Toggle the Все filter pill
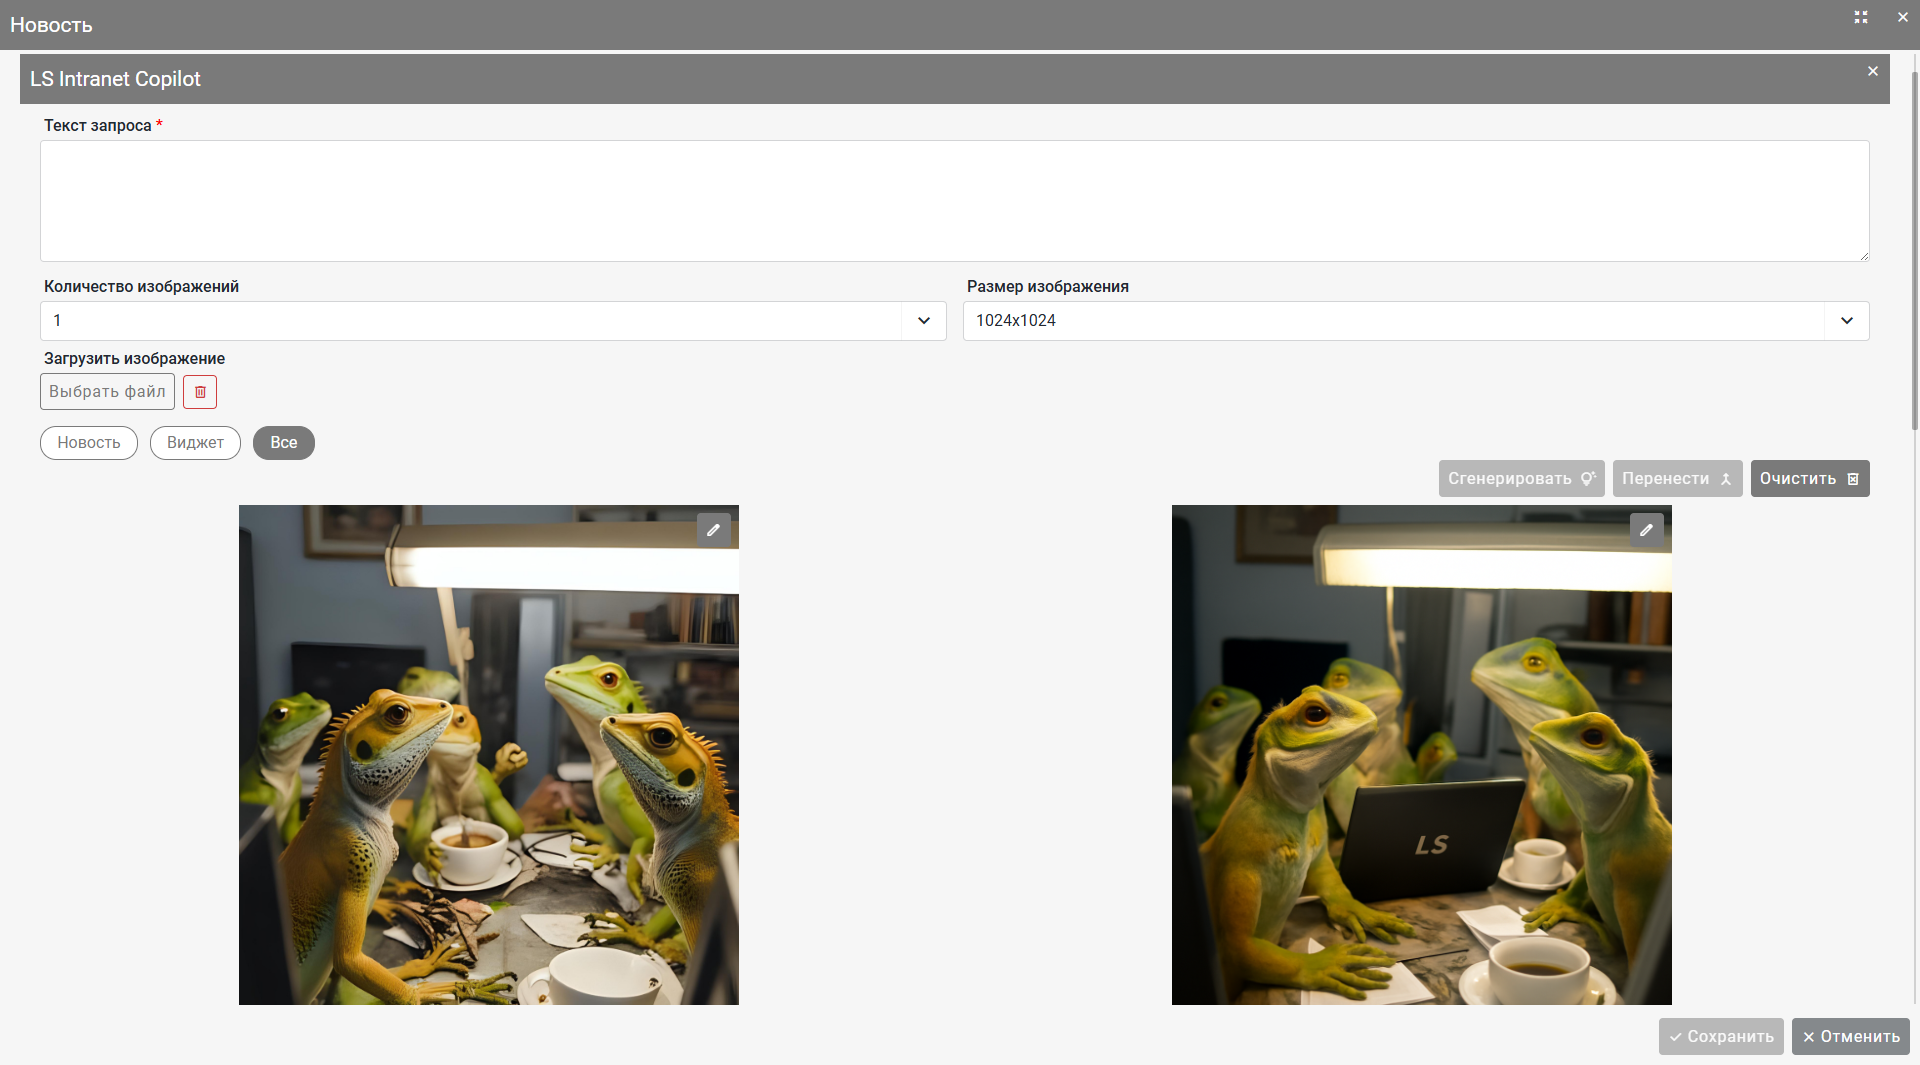 click(x=284, y=443)
